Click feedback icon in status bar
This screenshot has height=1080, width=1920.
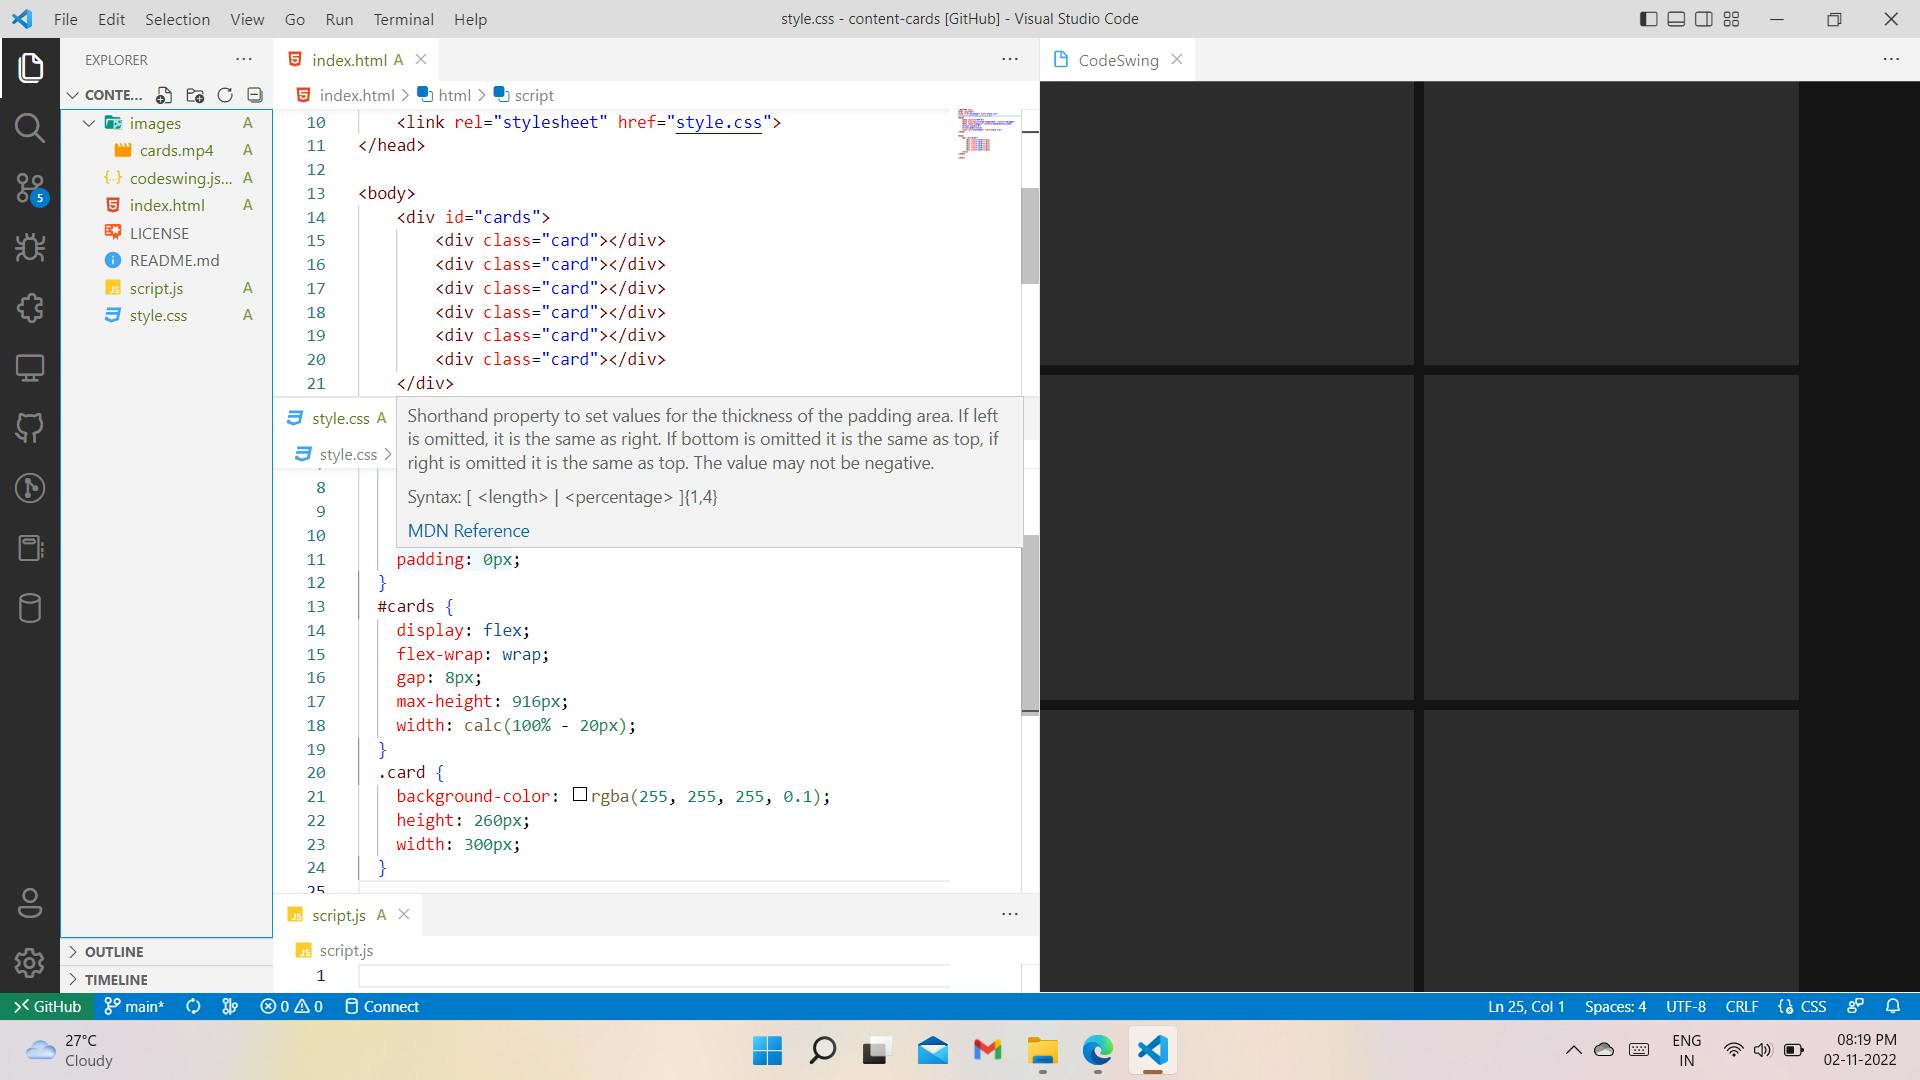click(1856, 1006)
